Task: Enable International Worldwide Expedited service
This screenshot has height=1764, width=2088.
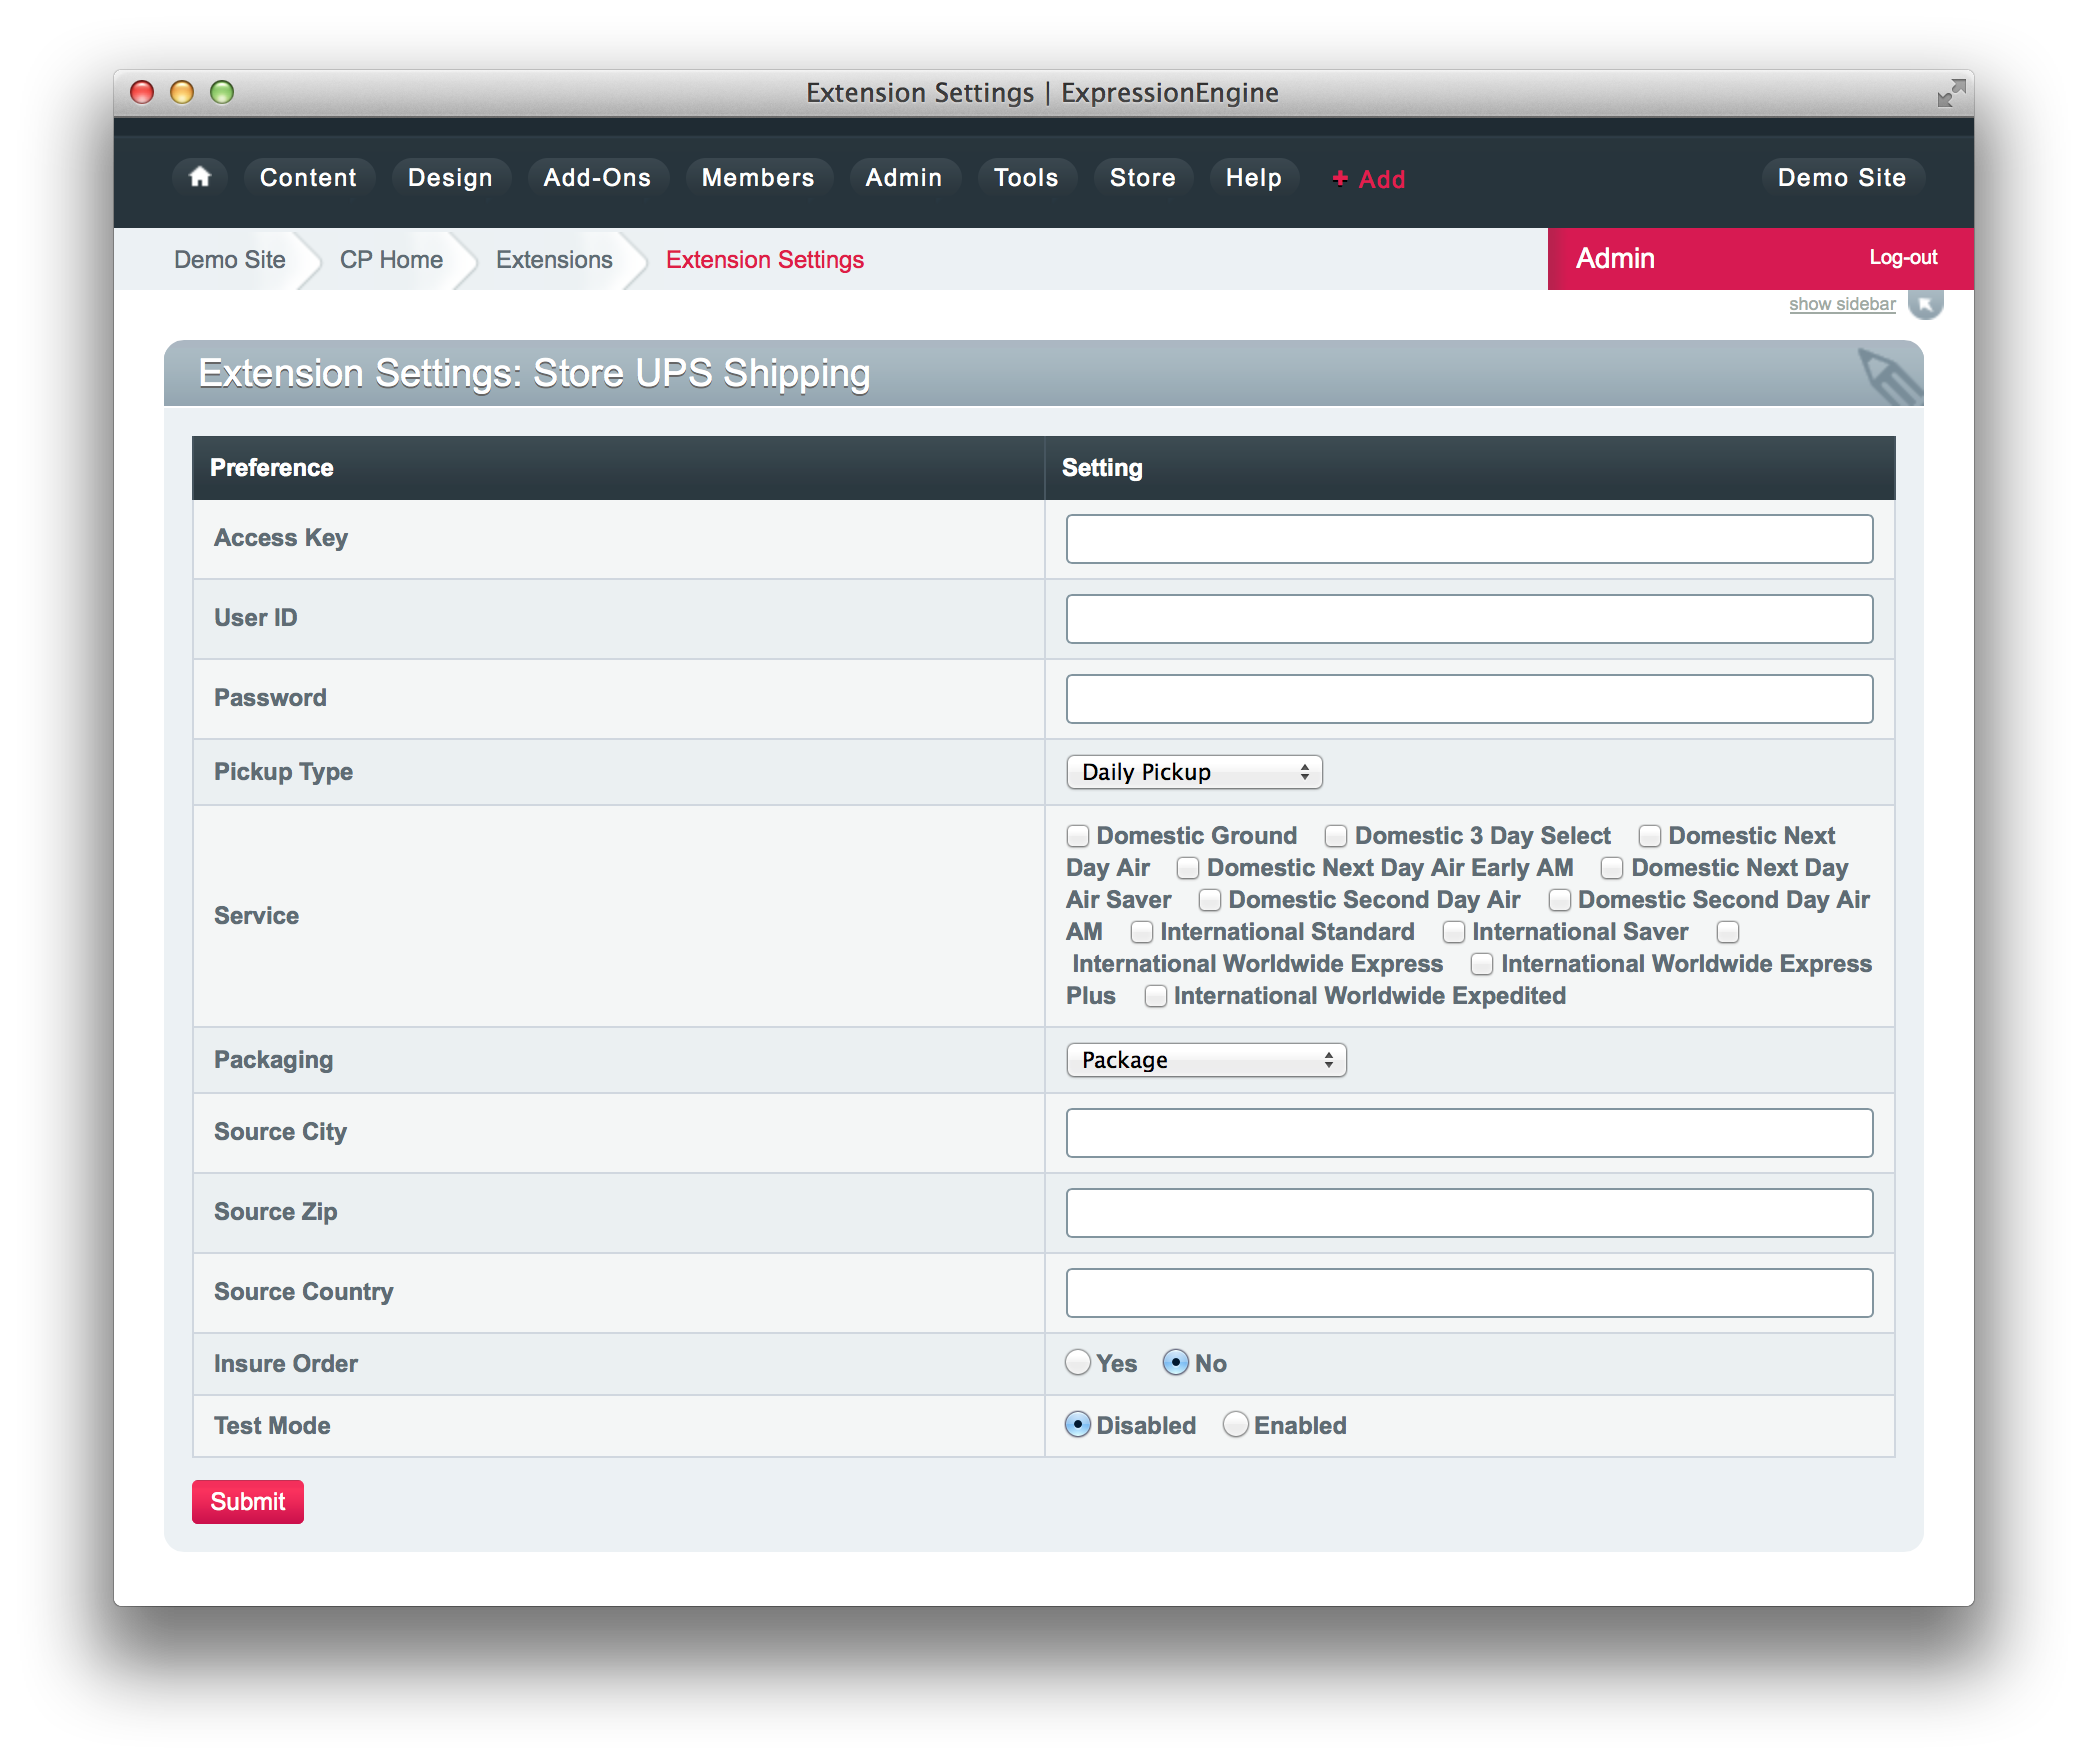Action: (1156, 996)
